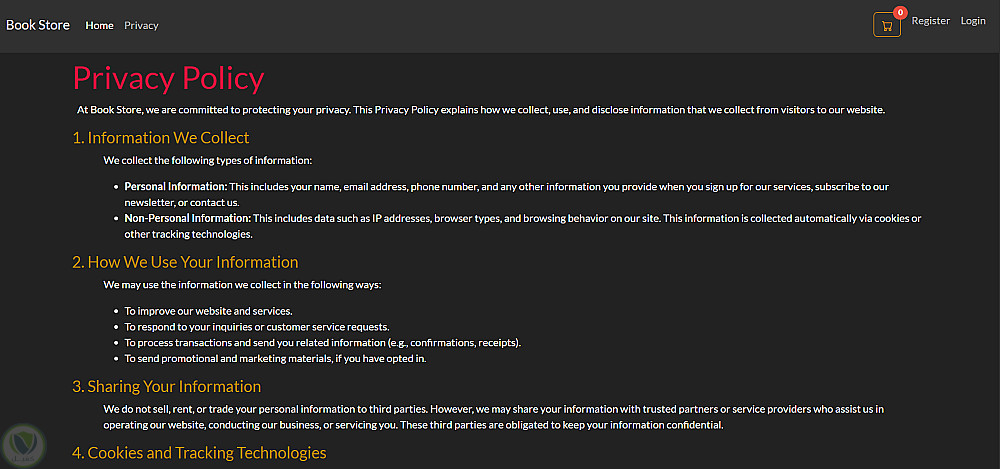
Task: Open the shopping cart icon
Action: coord(886,26)
